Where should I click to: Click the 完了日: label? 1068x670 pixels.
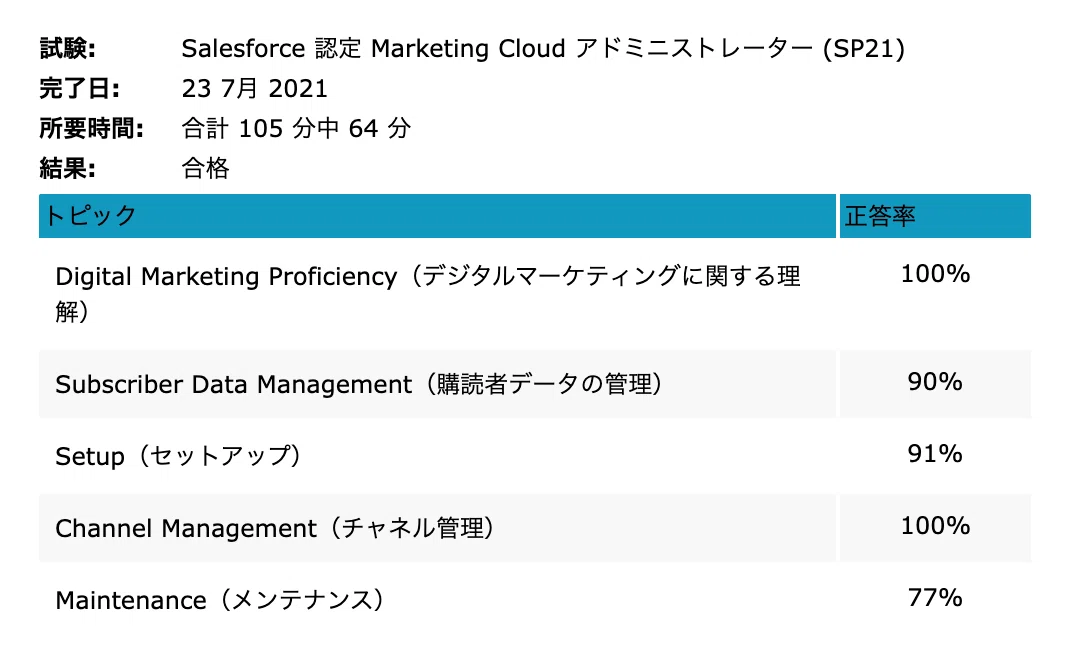80,89
